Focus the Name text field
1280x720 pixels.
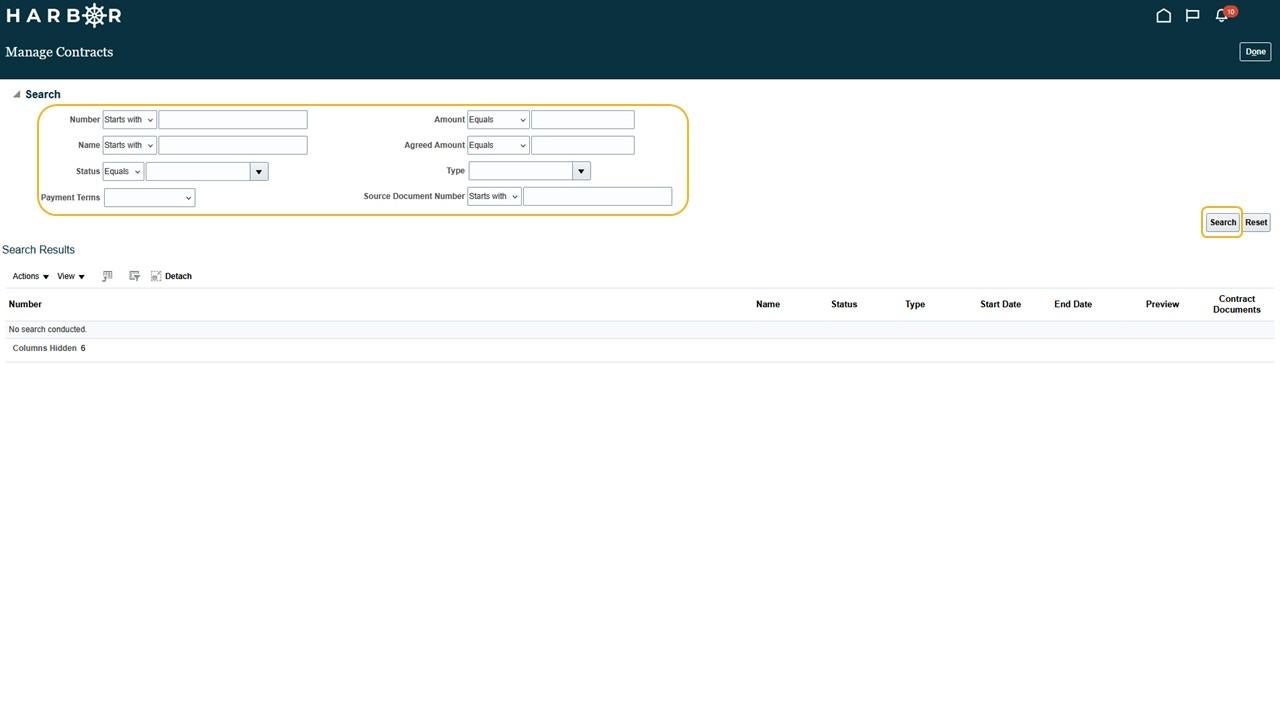(233, 145)
